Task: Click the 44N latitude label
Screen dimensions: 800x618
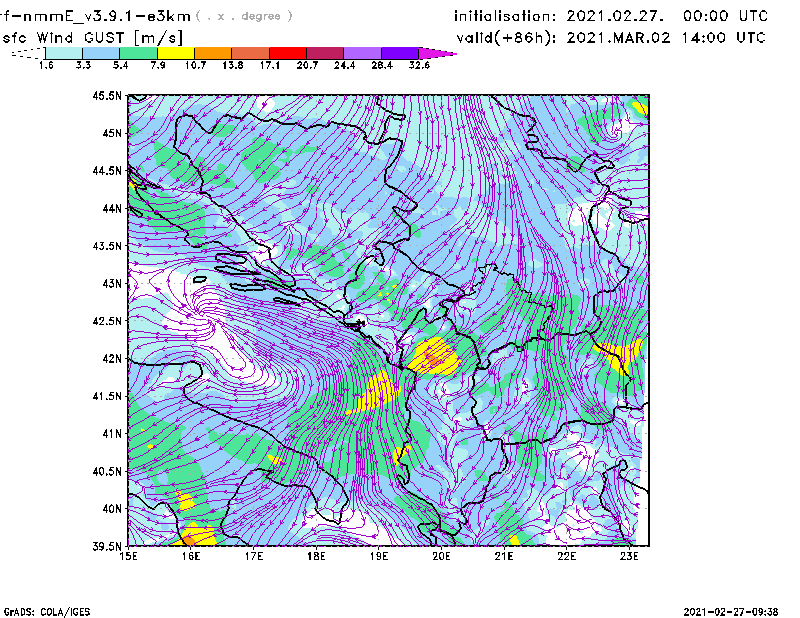Action: click(x=112, y=208)
